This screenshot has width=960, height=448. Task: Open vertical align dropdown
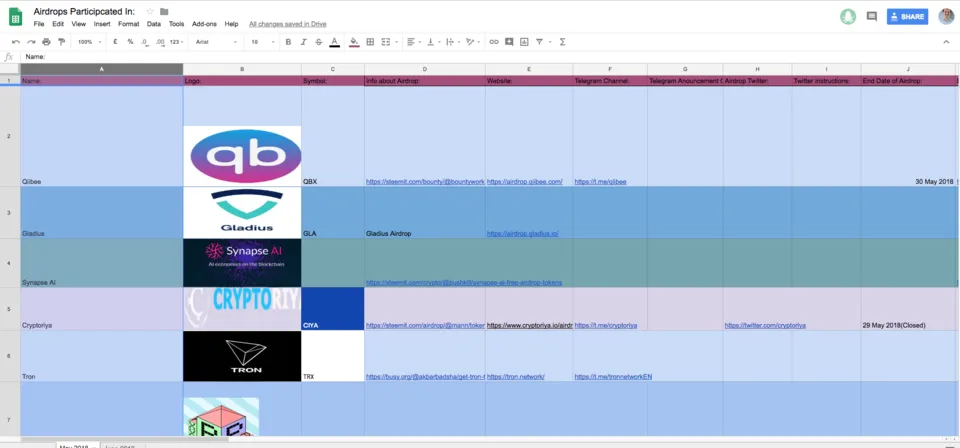coord(432,42)
